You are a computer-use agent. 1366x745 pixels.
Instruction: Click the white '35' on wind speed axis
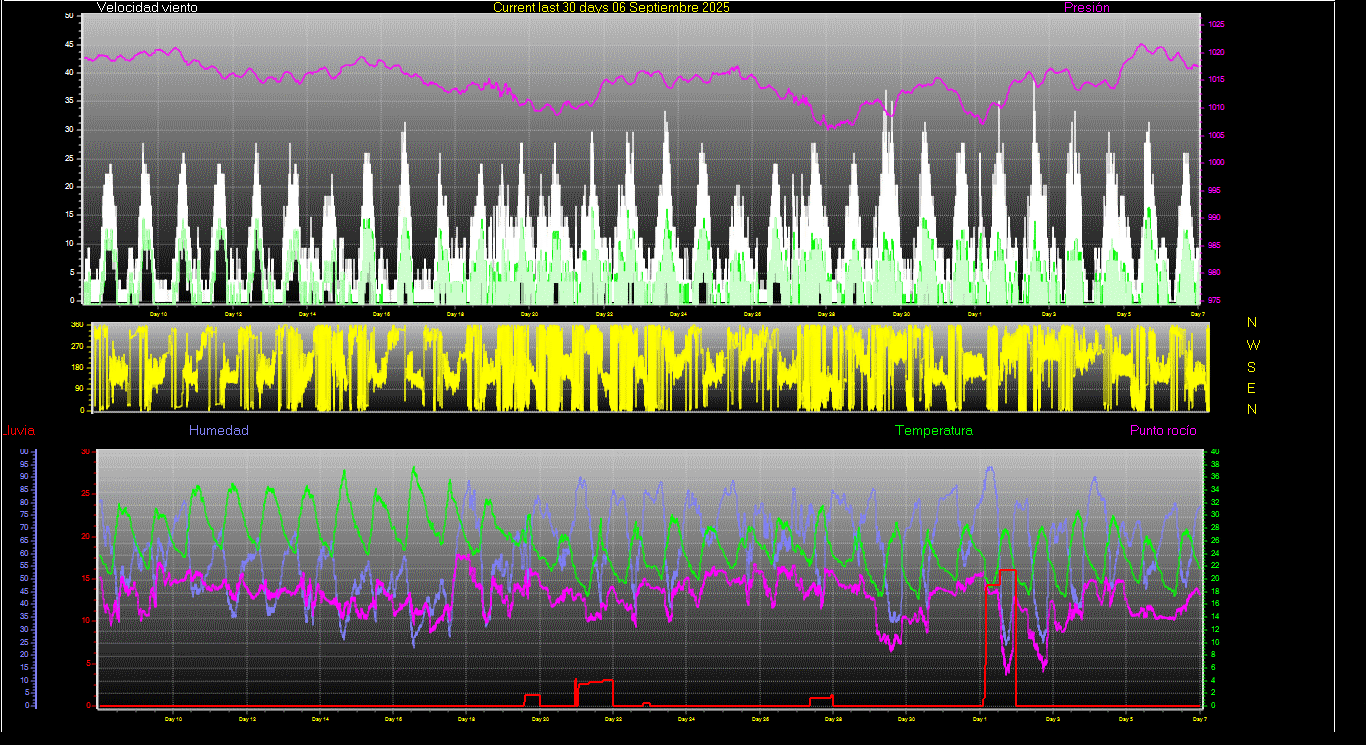69,101
